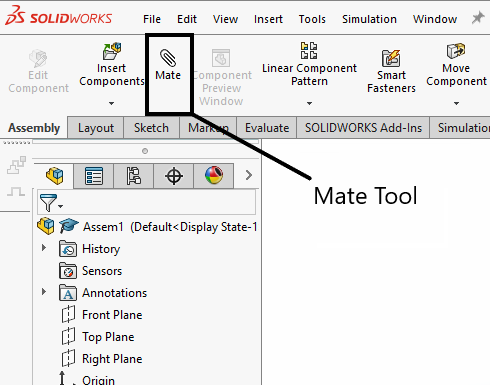Click the Move Component icon

[456, 51]
